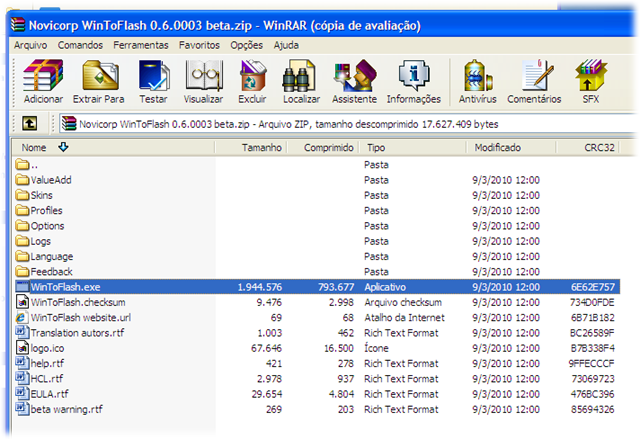This screenshot has width=640, height=439.
Task: Click the 1.944.576 size value
Action: coord(260,287)
